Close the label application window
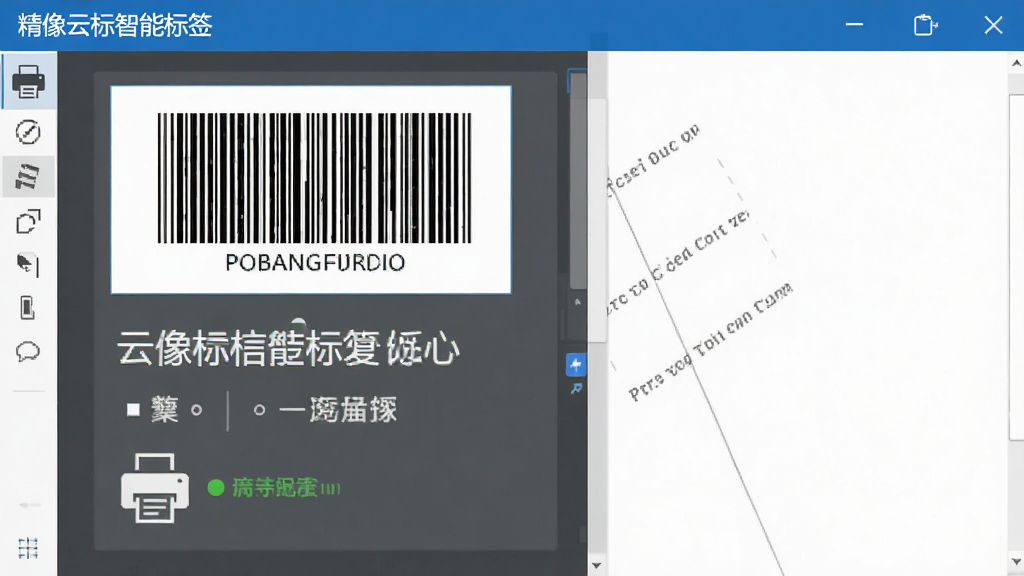Screen dimensions: 1024x576 coord(993,25)
